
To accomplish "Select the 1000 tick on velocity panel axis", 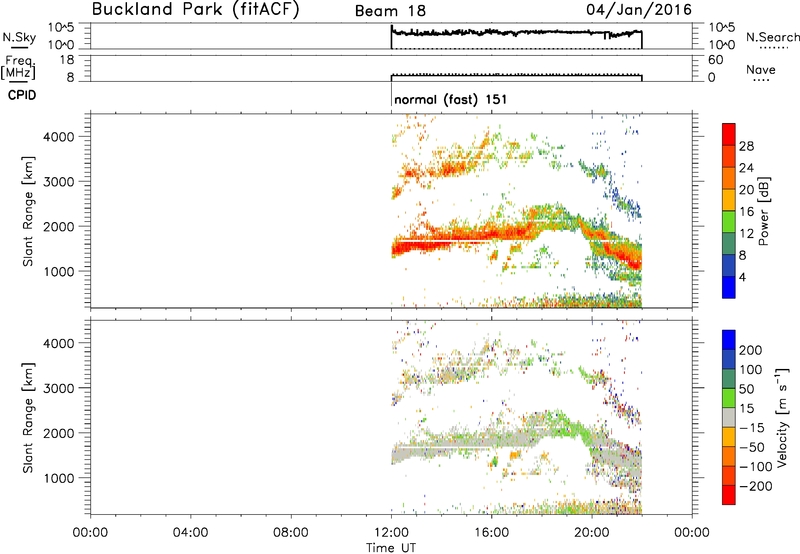I will coord(59,478).
